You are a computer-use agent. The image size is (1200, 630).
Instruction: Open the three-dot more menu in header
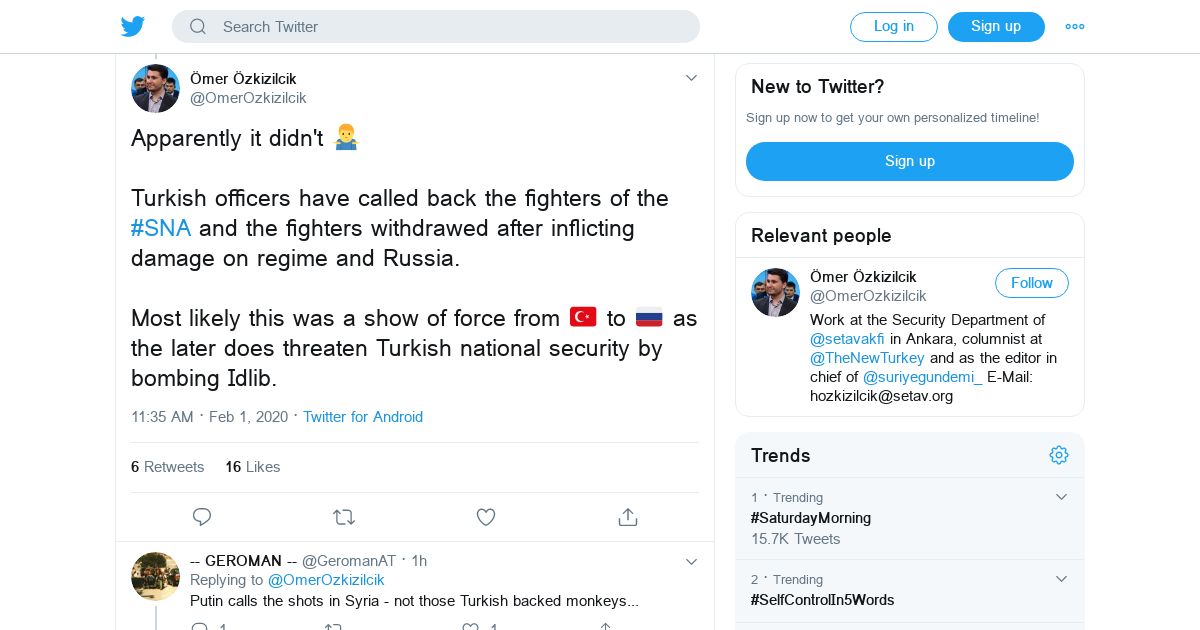1075,27
